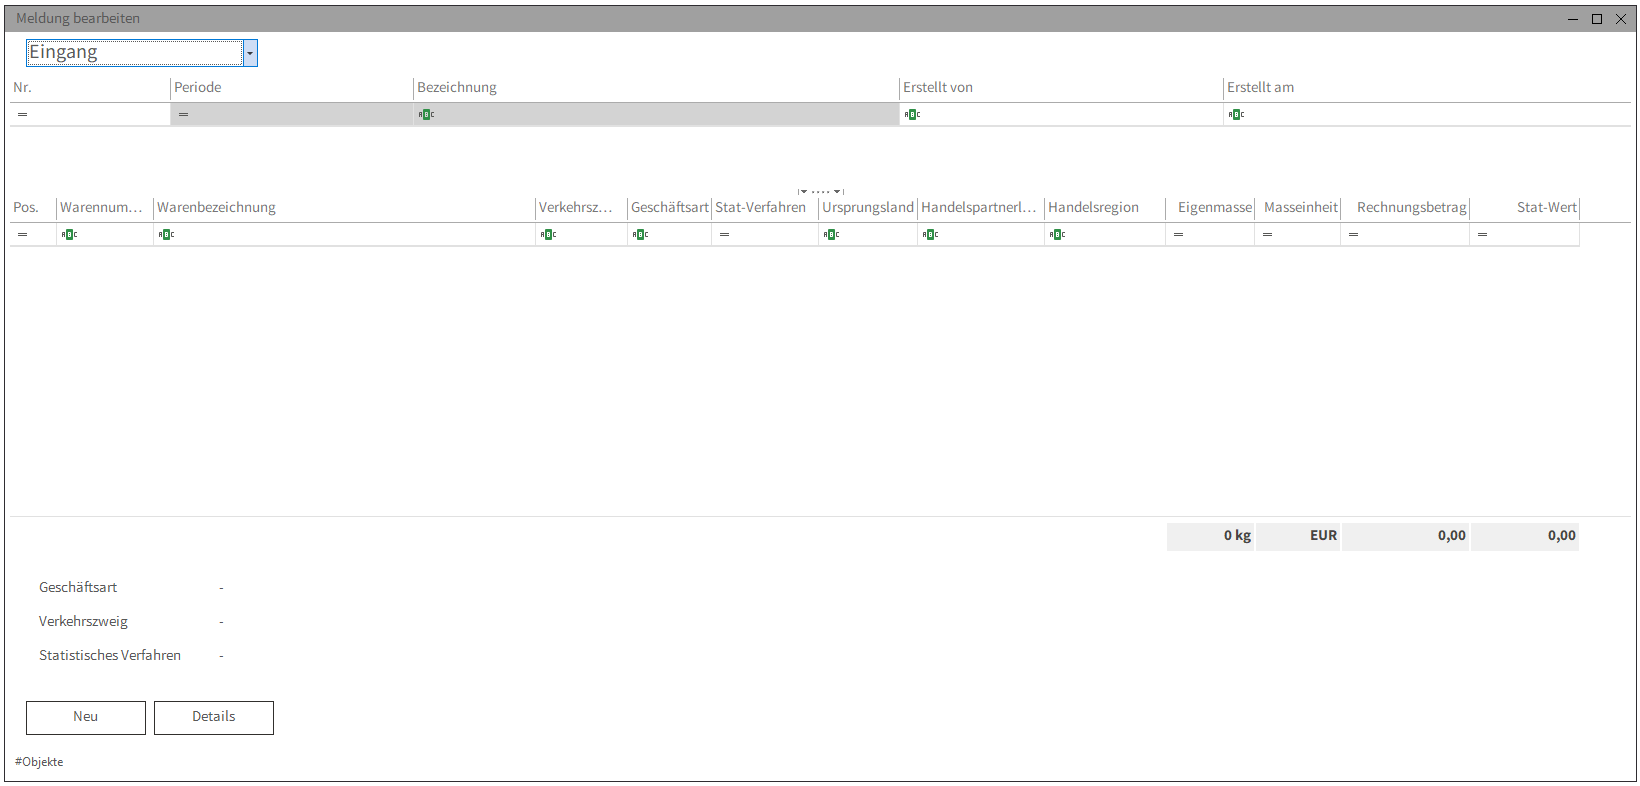Sort by Verkehrsz… column header
This screenshot has width=1640, height=786.
pos(581,208)
